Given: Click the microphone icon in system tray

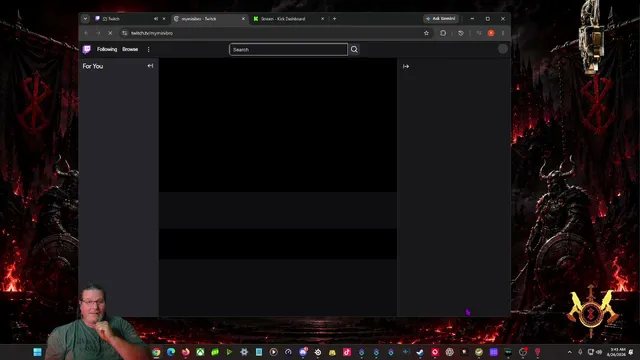Looking at the screenshot, I should [580, 352].
